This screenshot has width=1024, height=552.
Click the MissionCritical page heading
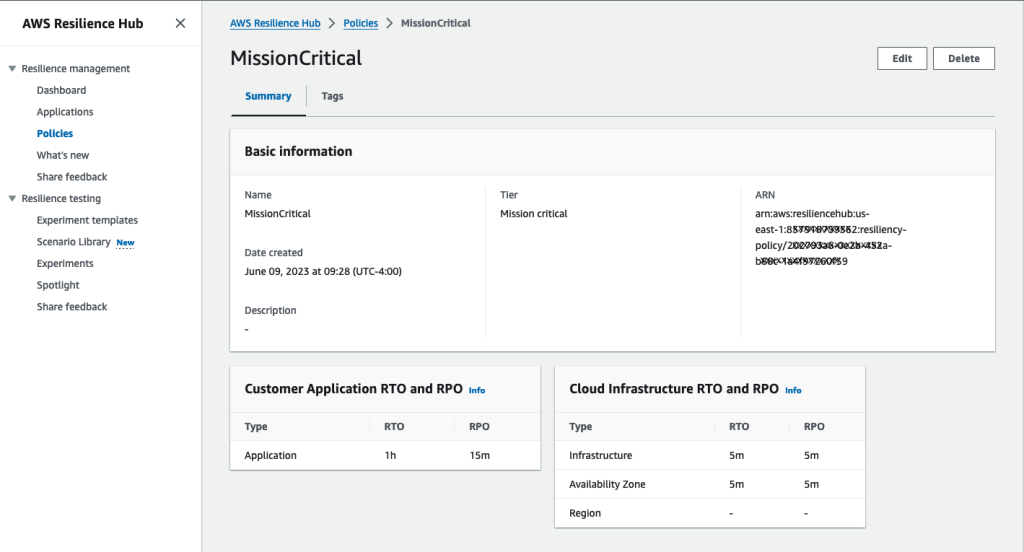click(296, 58)
